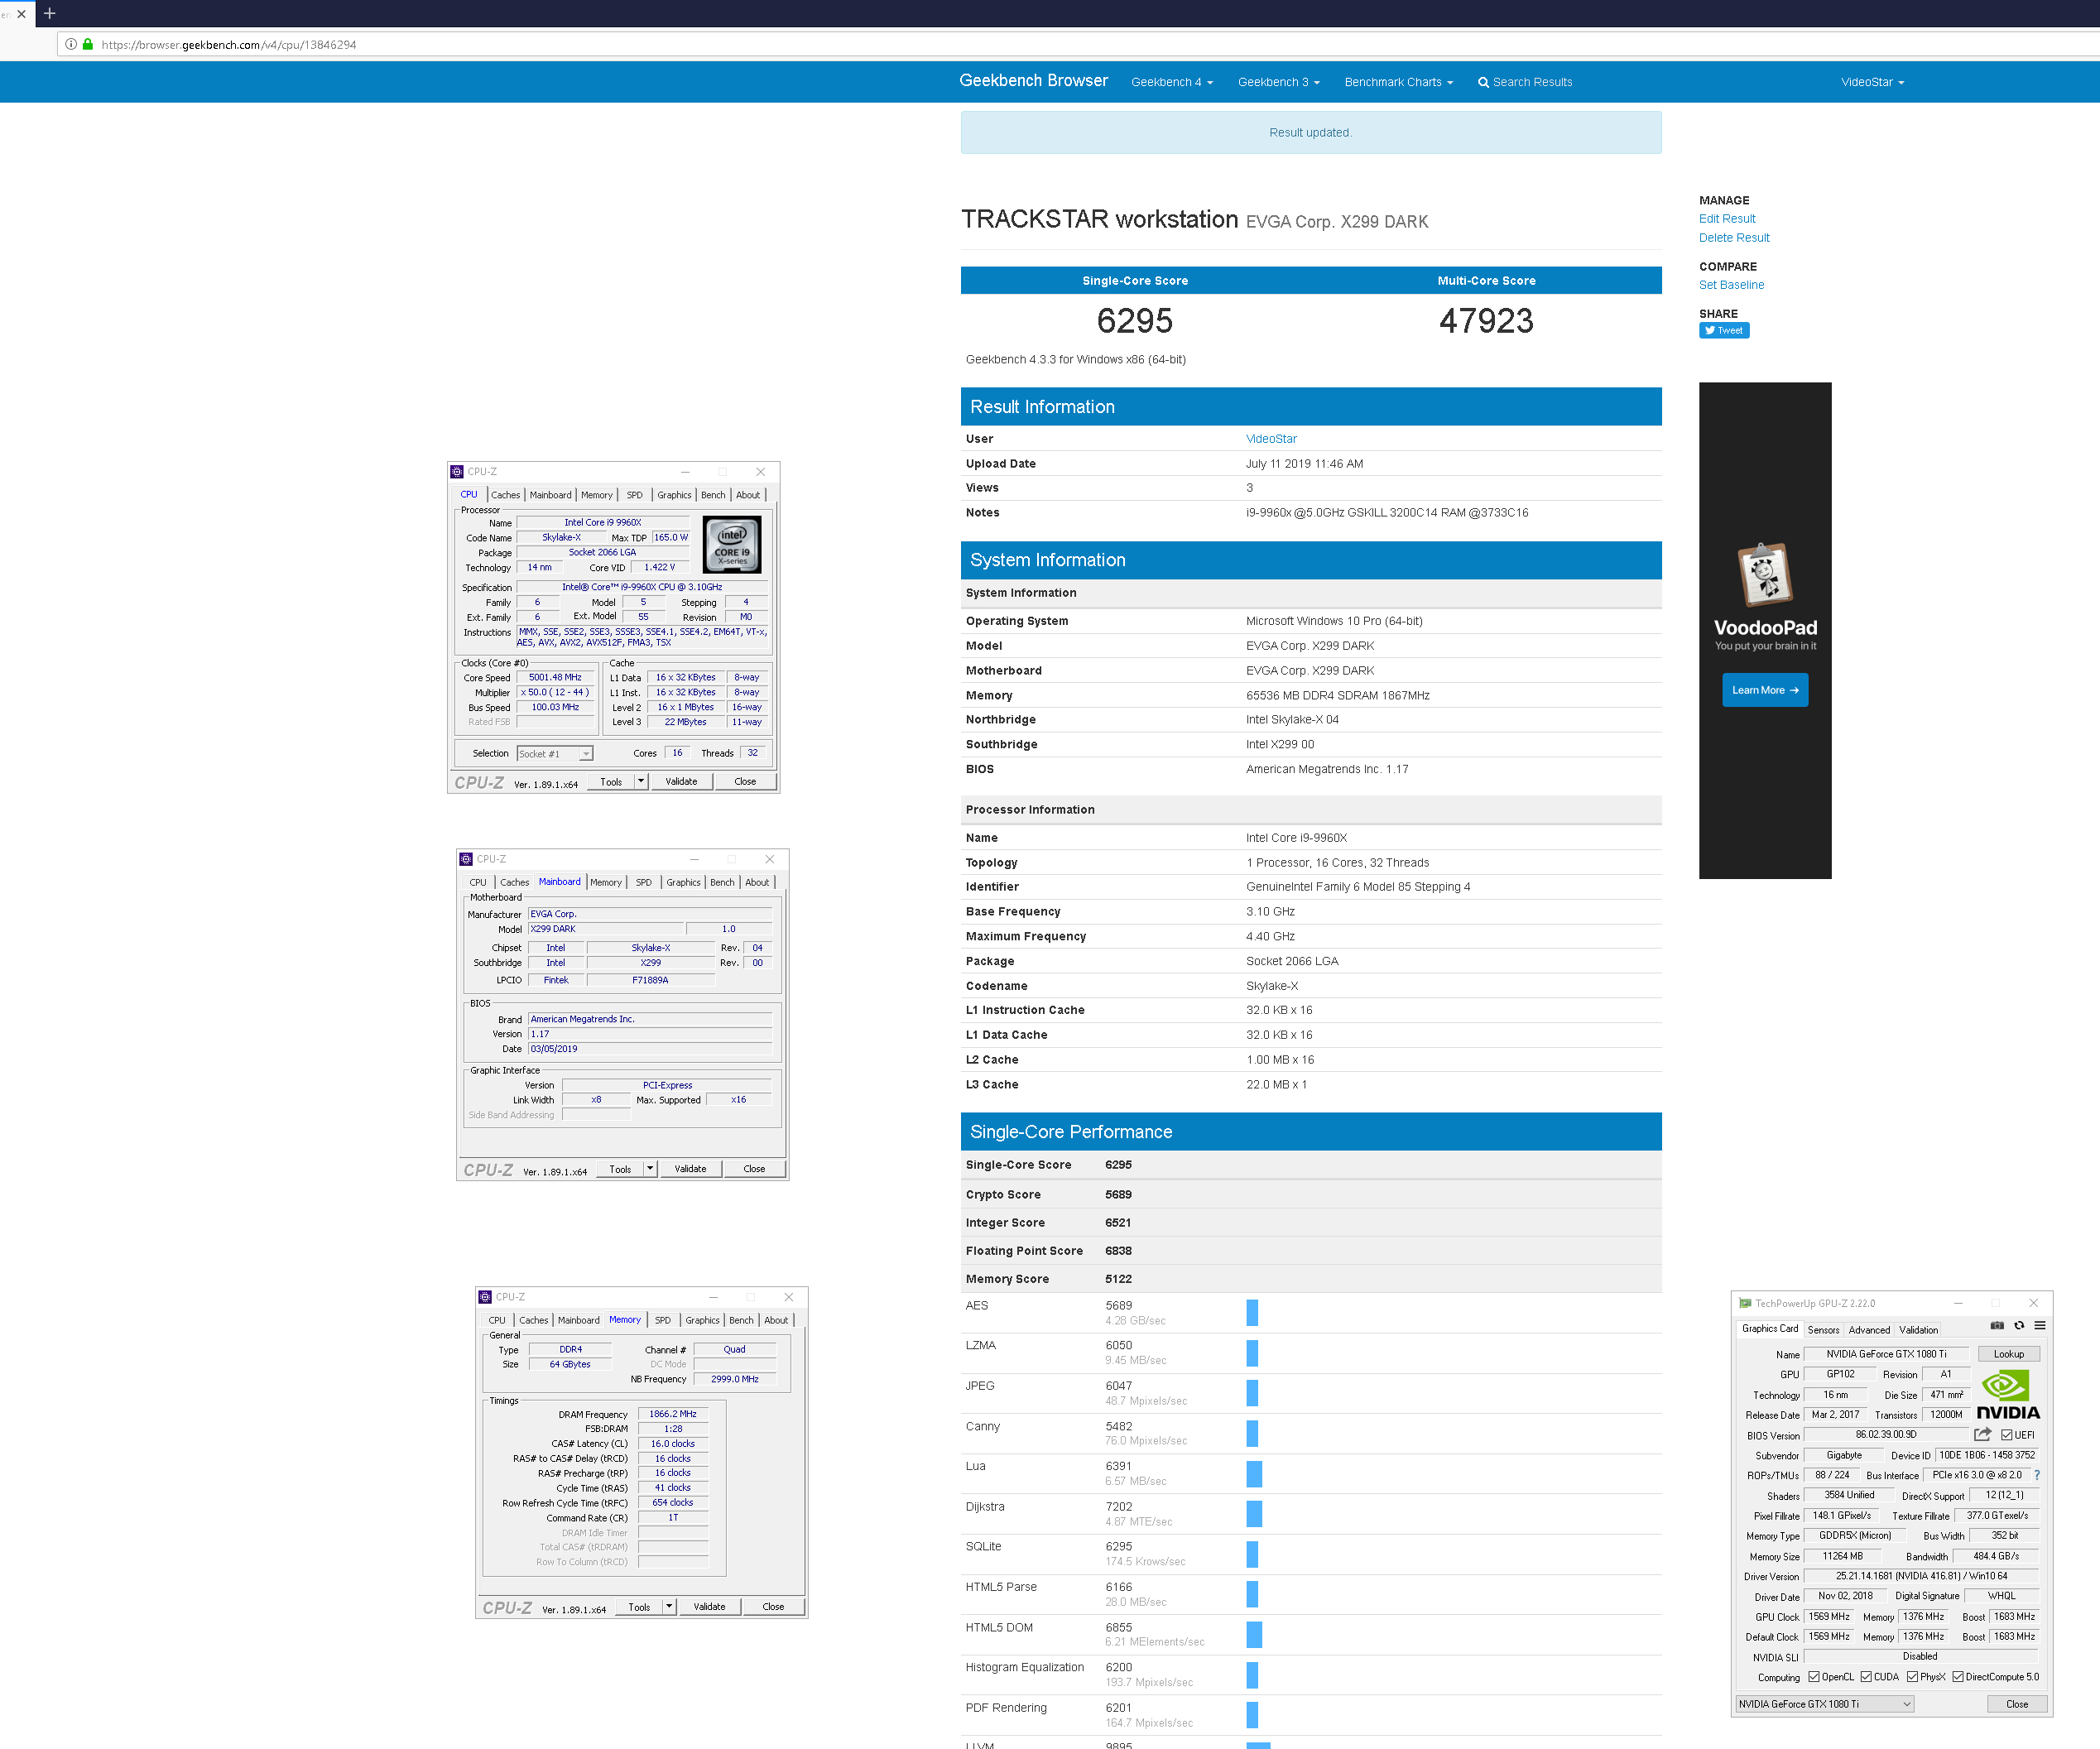This screenshot has width=2100, height=1749.
Task: Expand the Benchmark Charts dropdown
Action: [1399, 82]
